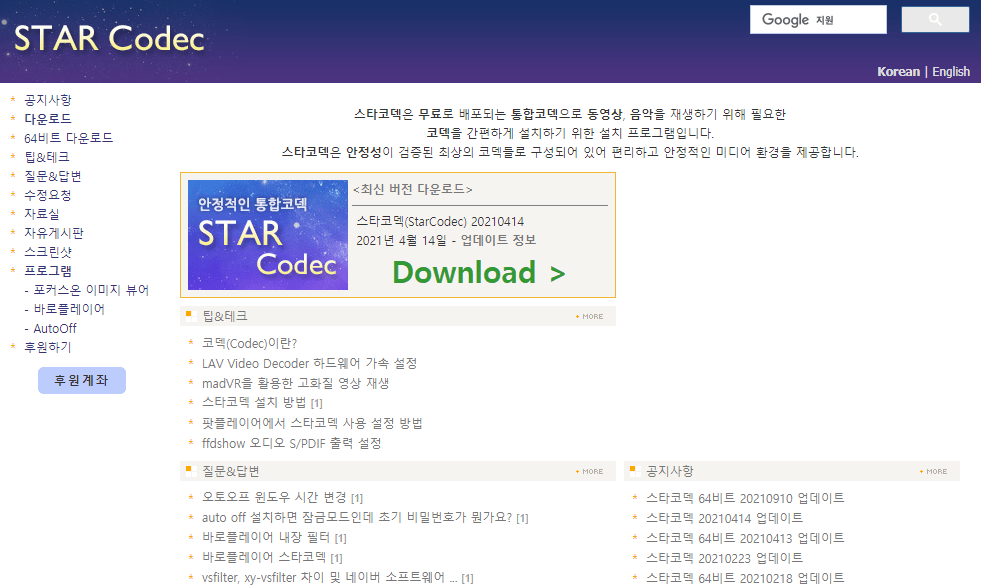Click the STAR Codec banner thumbnail
The image size is (981, 588).
(x=268, y=235)
